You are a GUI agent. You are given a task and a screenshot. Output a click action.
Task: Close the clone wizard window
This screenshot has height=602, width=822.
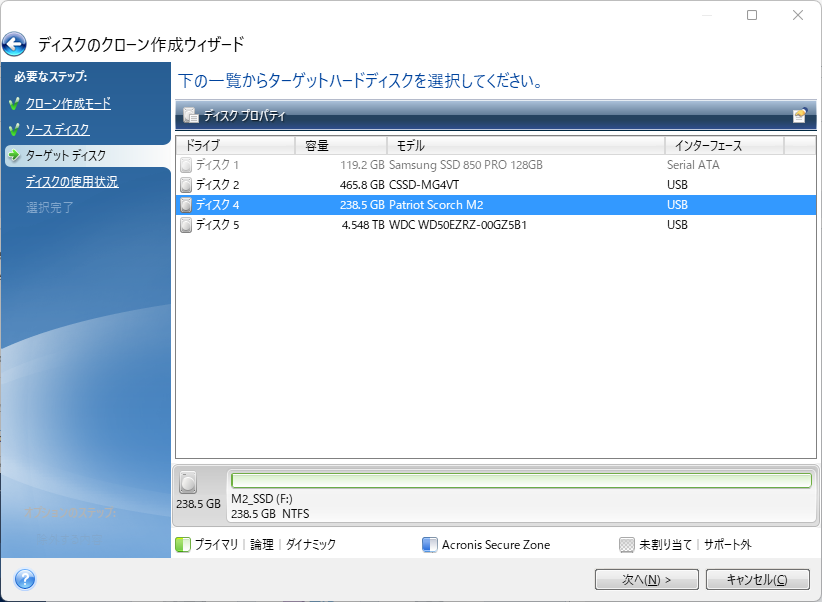coord(798,15)
